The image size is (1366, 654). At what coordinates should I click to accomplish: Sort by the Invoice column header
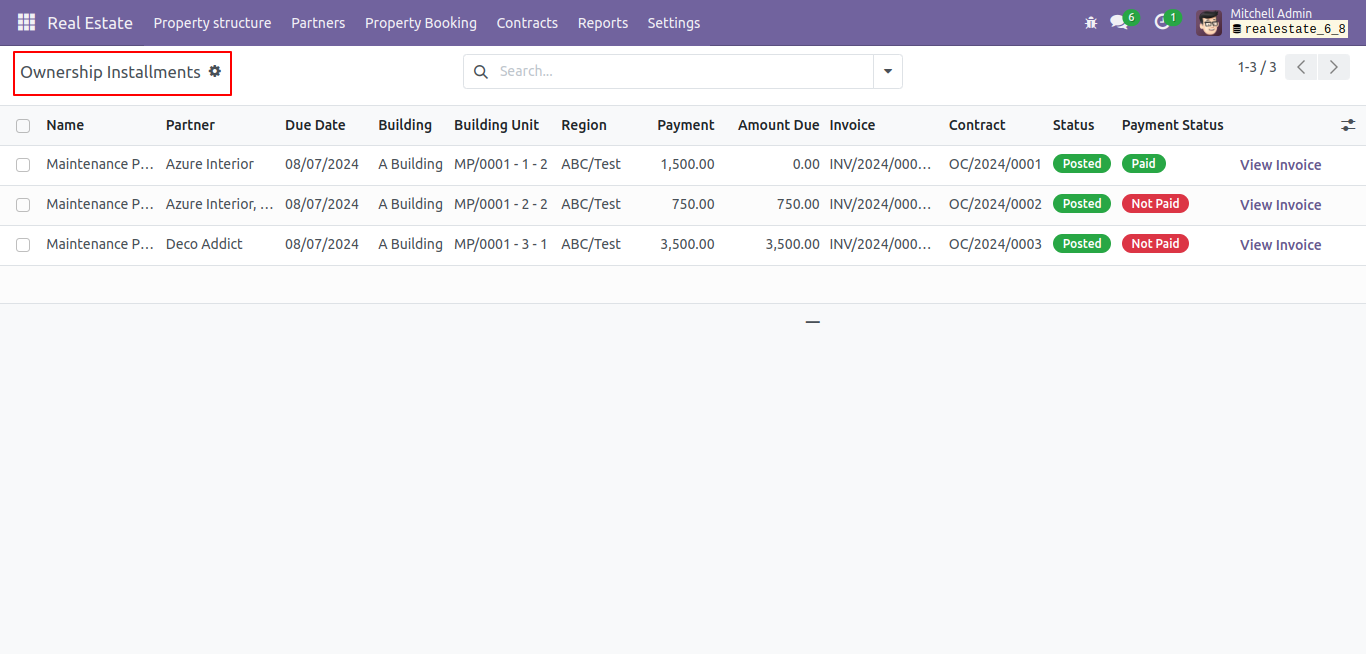pyautogui.click(x=852, y=125)
